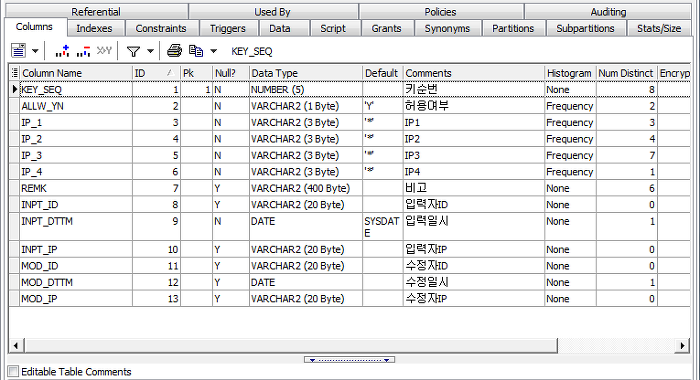Open the column display options dropdown arrow
The width and height of the screenshot is (700, 380).
tap(35, 51)
